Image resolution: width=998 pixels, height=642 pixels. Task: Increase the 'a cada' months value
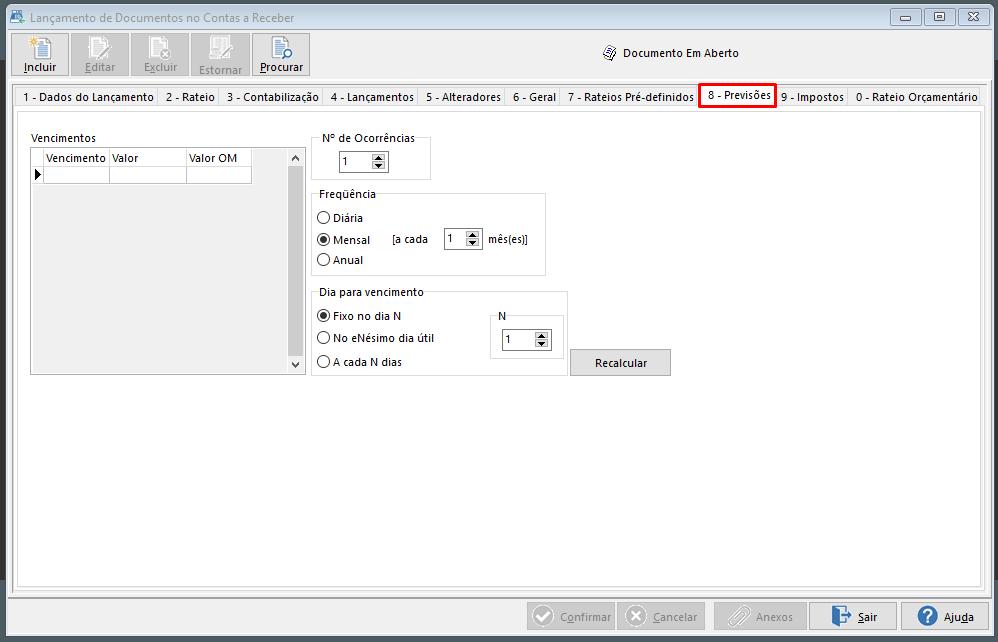[x=472, y=235]
